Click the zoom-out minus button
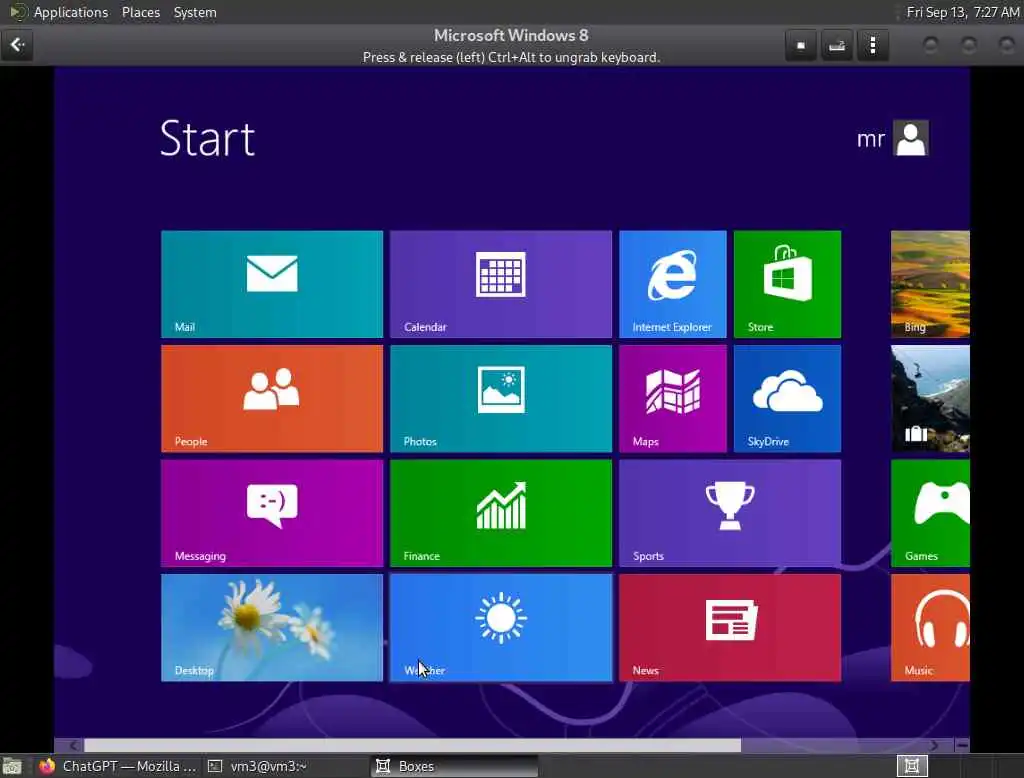This screenshot has width=1024, height=778. 962,745
